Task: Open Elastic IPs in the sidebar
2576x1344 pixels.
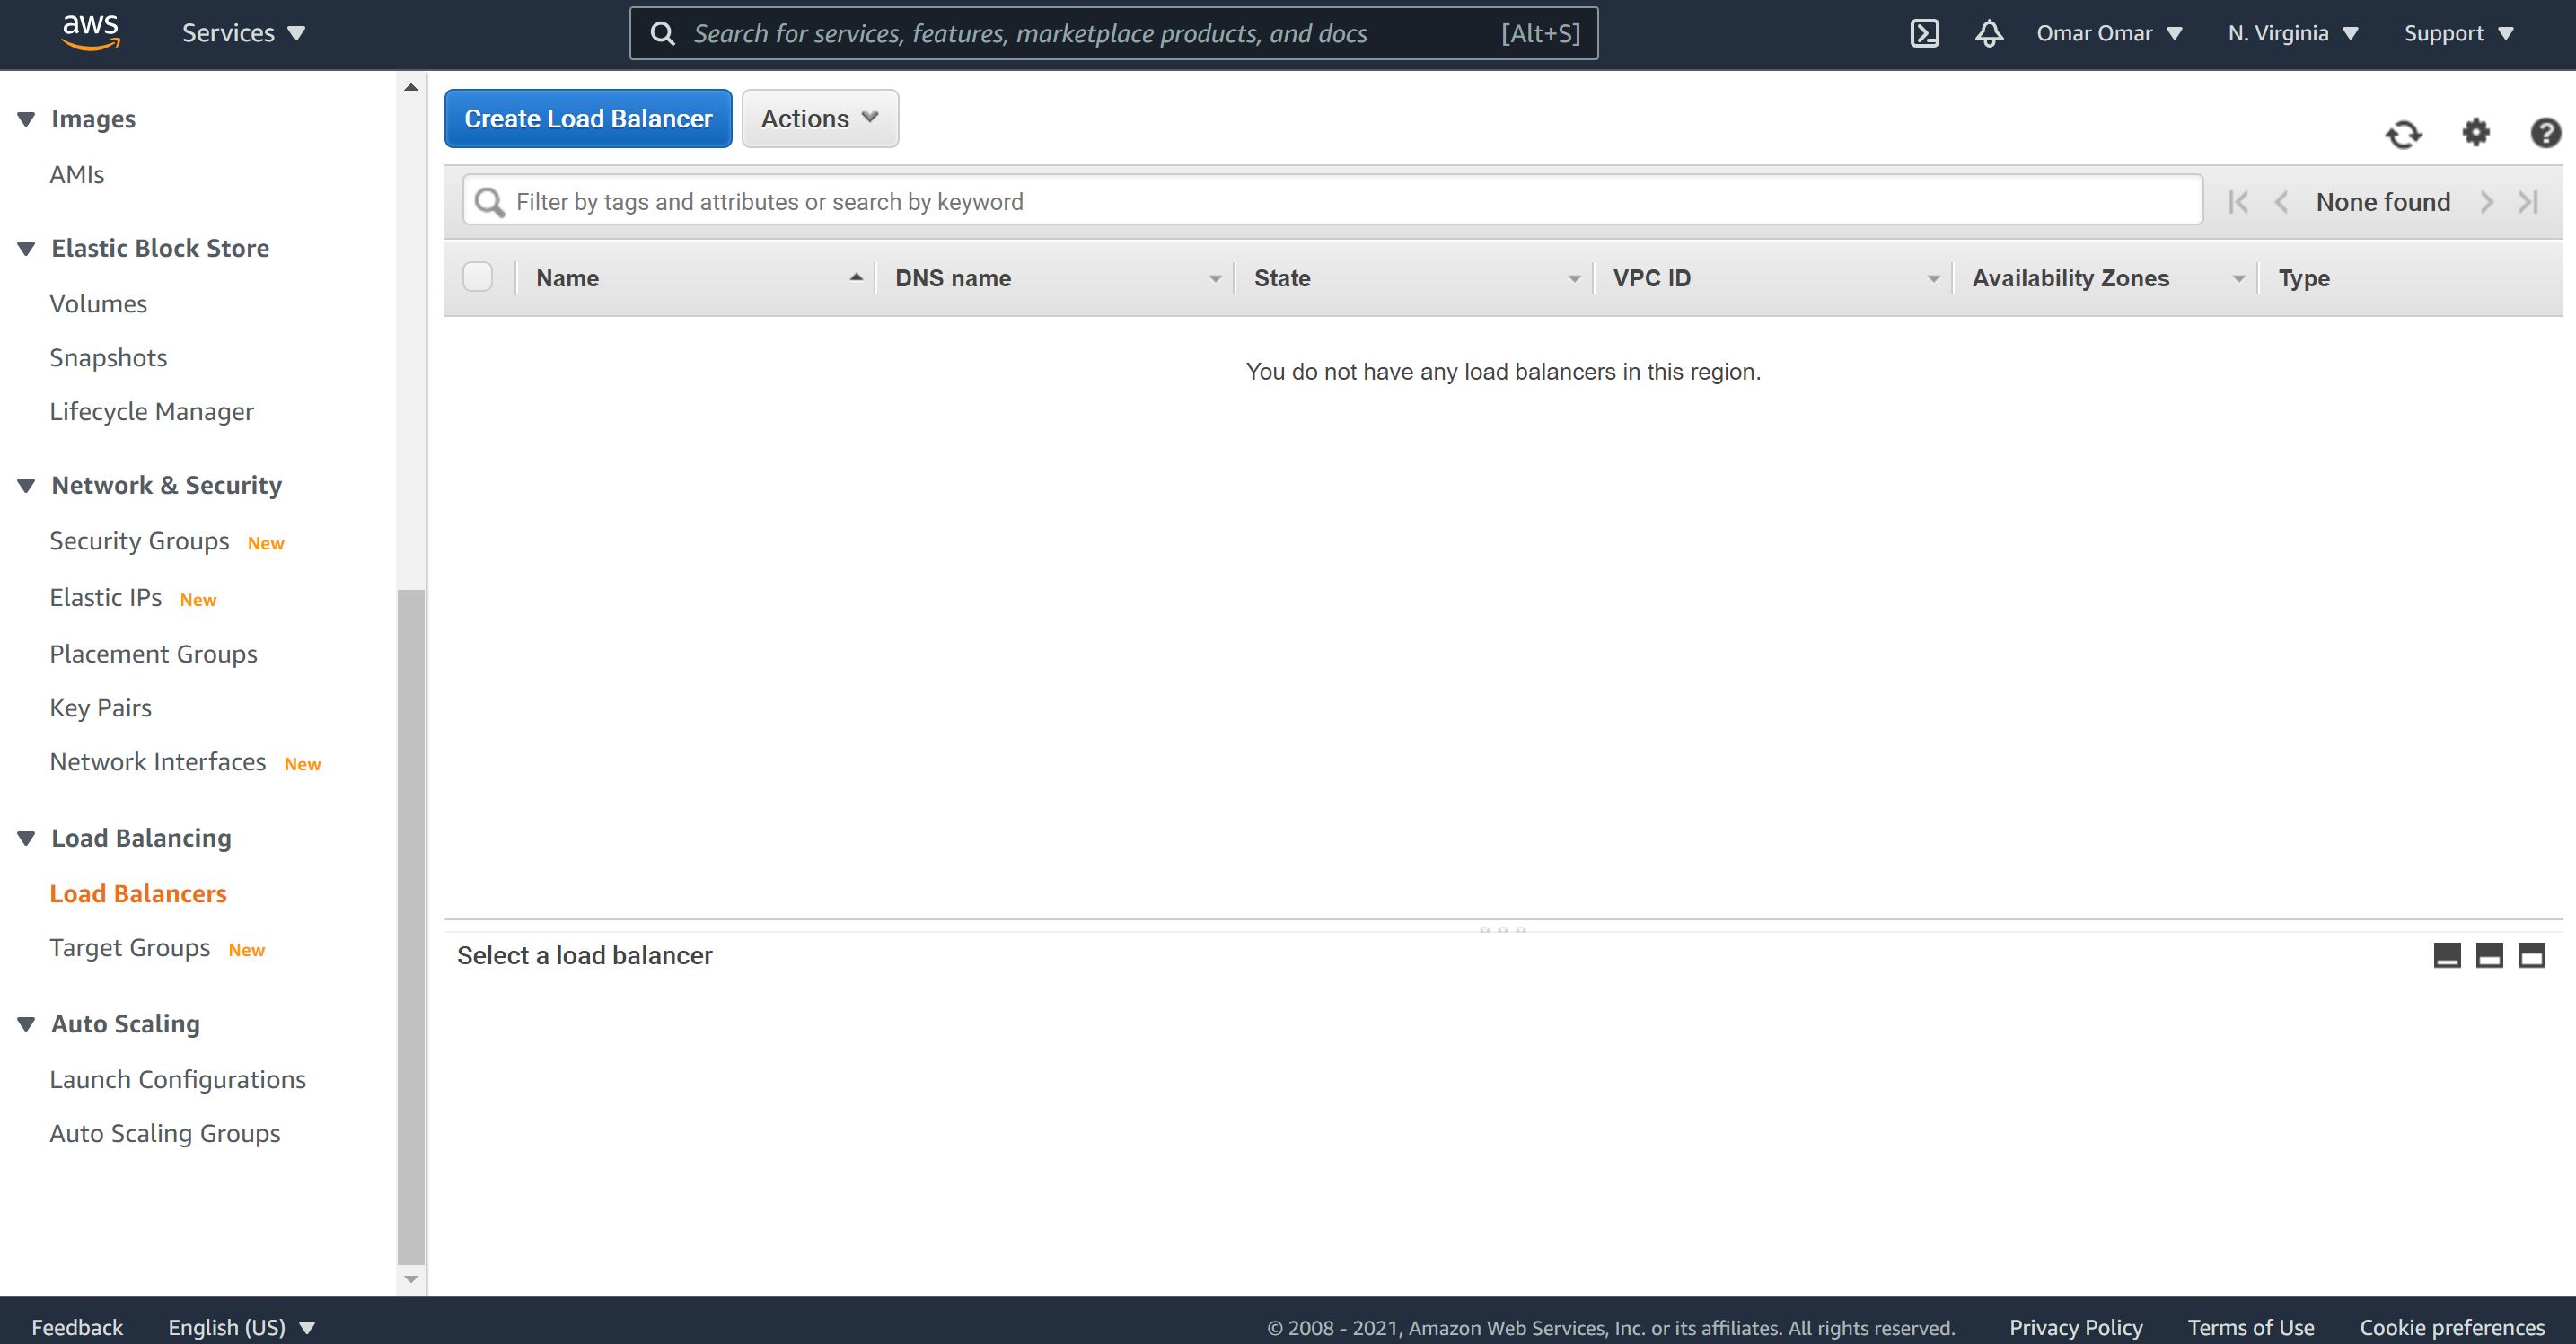Action: pos(105,597)
